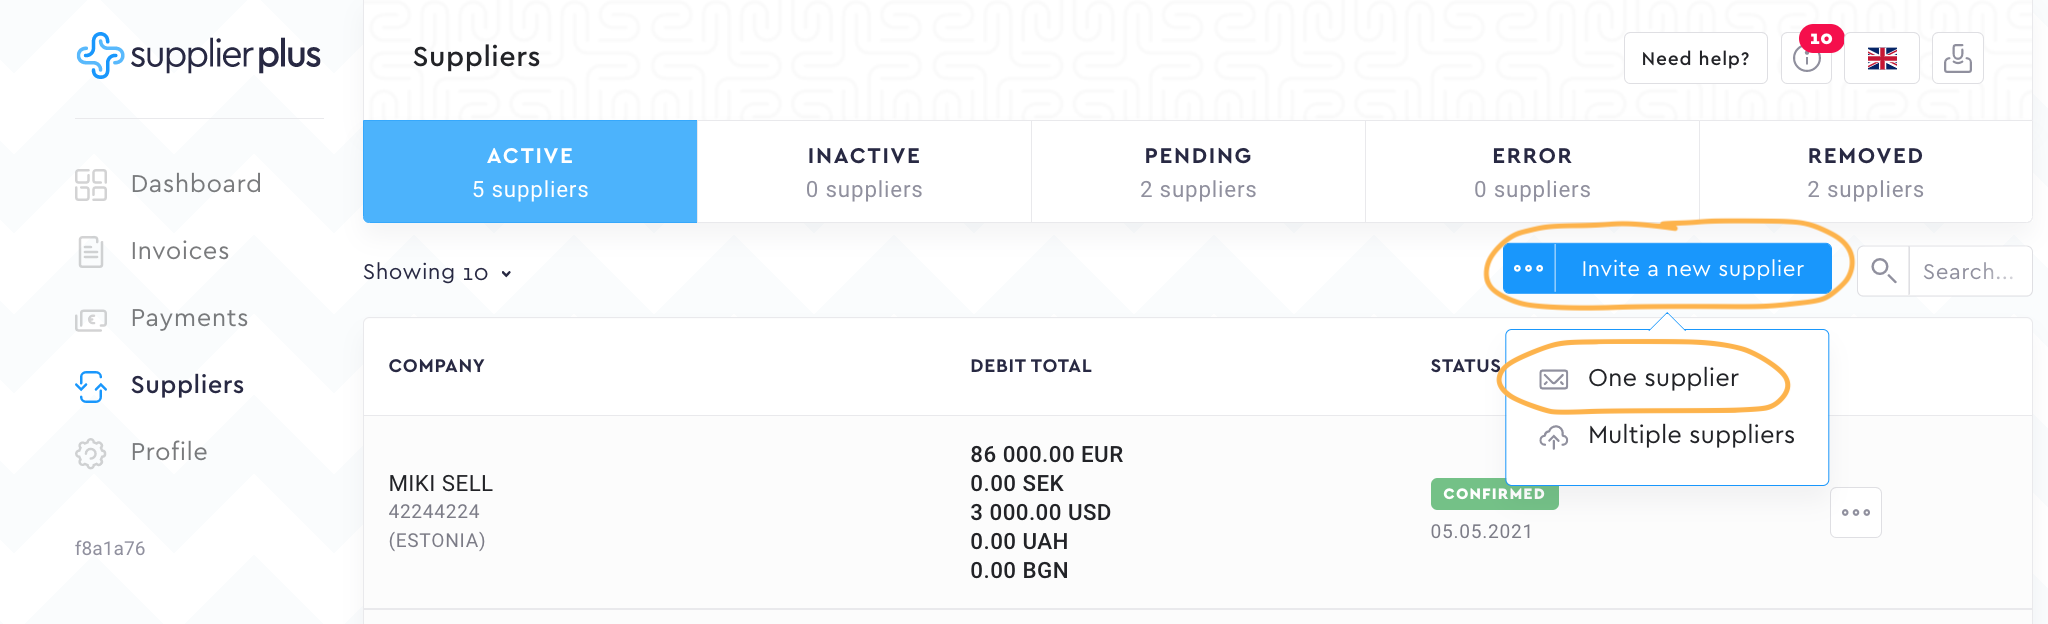Image resolution: width=2048 pixels, height=624 pixels.
Task: Choose Multiple suppliers from the invite menu
Action: [1690, 435]
